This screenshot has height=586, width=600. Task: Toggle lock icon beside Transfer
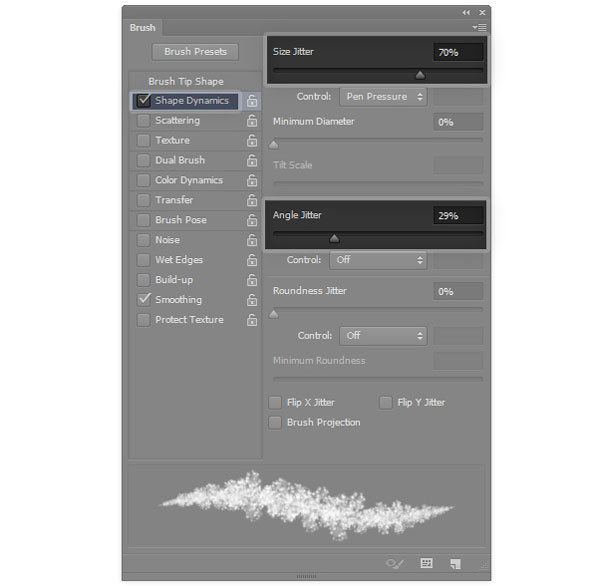point(252,200)
